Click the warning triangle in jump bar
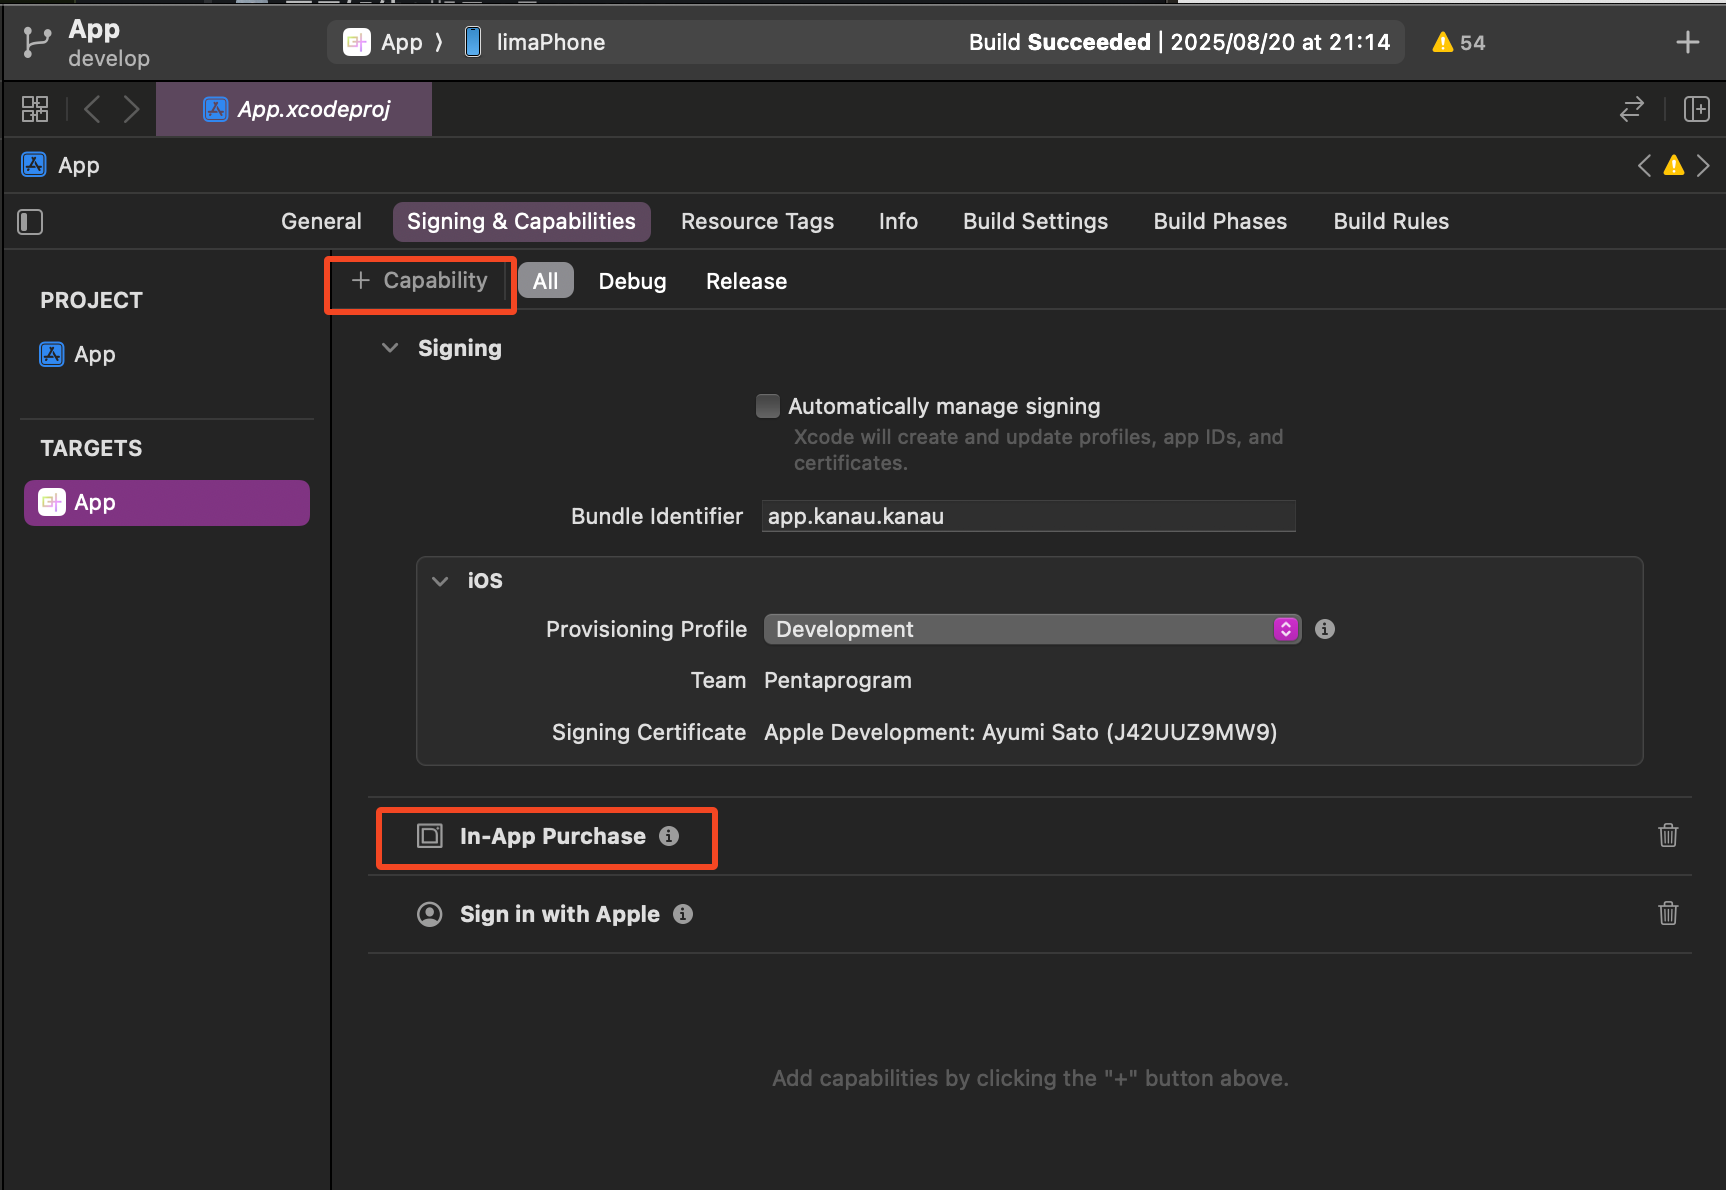1726x1190 pixels. point(1673,165)
